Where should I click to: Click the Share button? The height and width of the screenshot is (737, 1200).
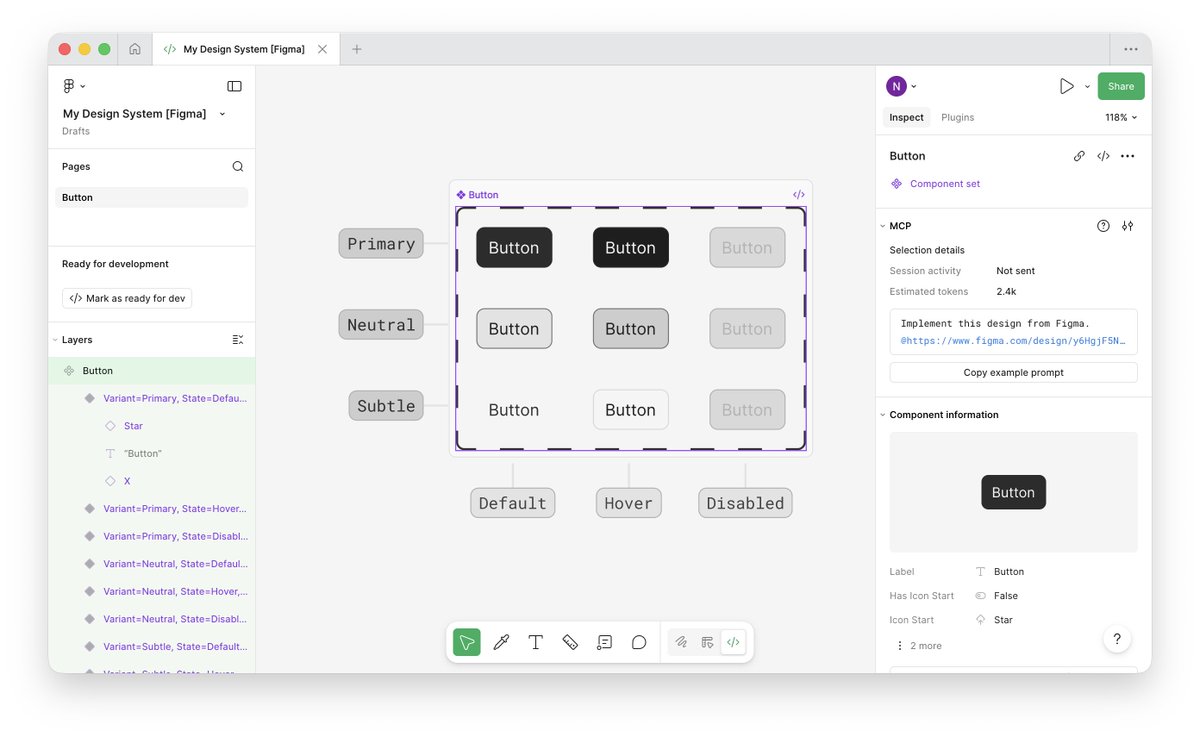[x=1121, y=86]
